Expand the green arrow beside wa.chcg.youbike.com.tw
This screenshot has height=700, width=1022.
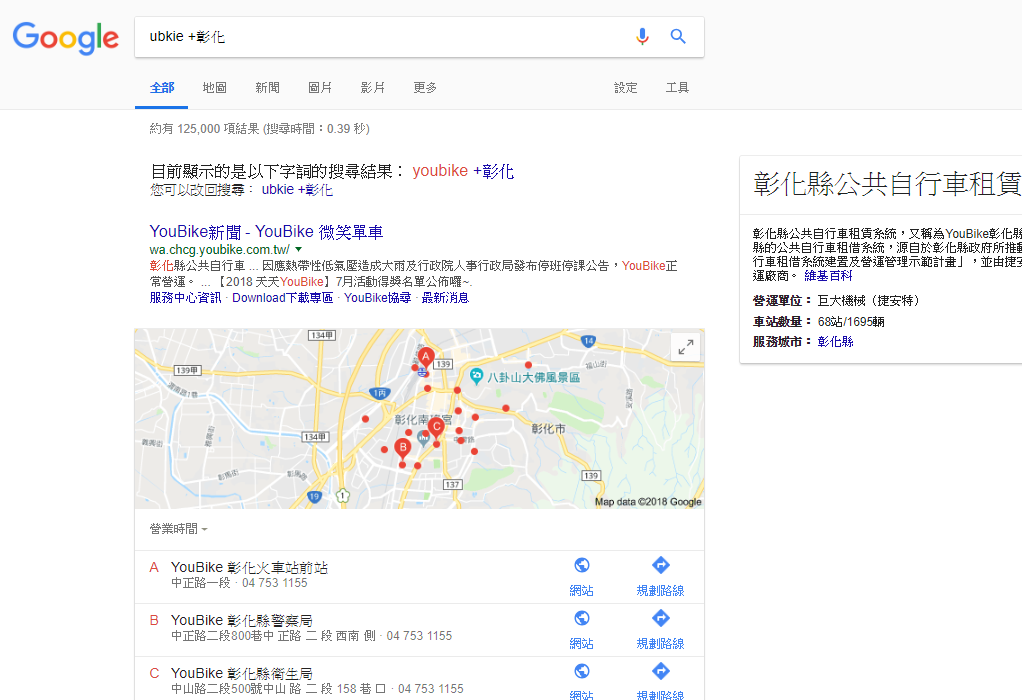[x=299, y=250]
